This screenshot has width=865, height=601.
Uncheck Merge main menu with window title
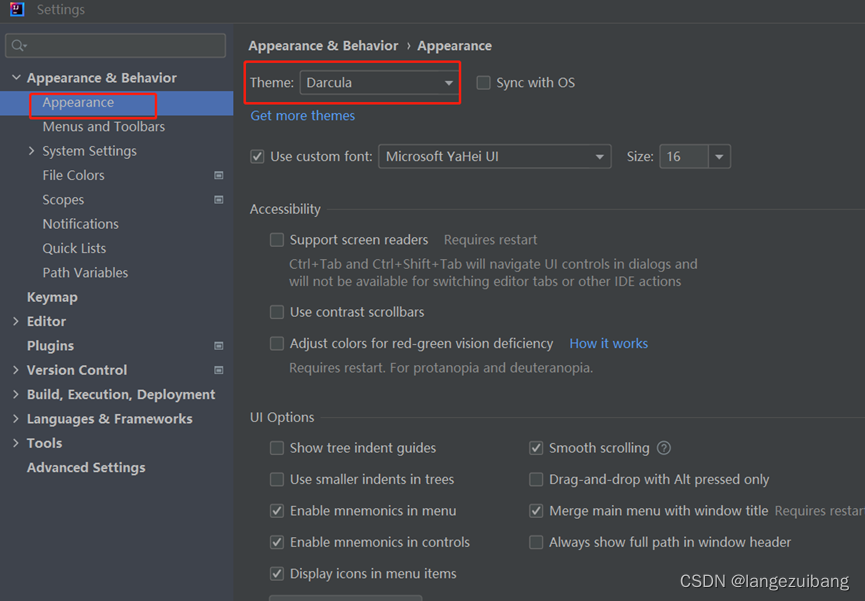pos(536,511)
